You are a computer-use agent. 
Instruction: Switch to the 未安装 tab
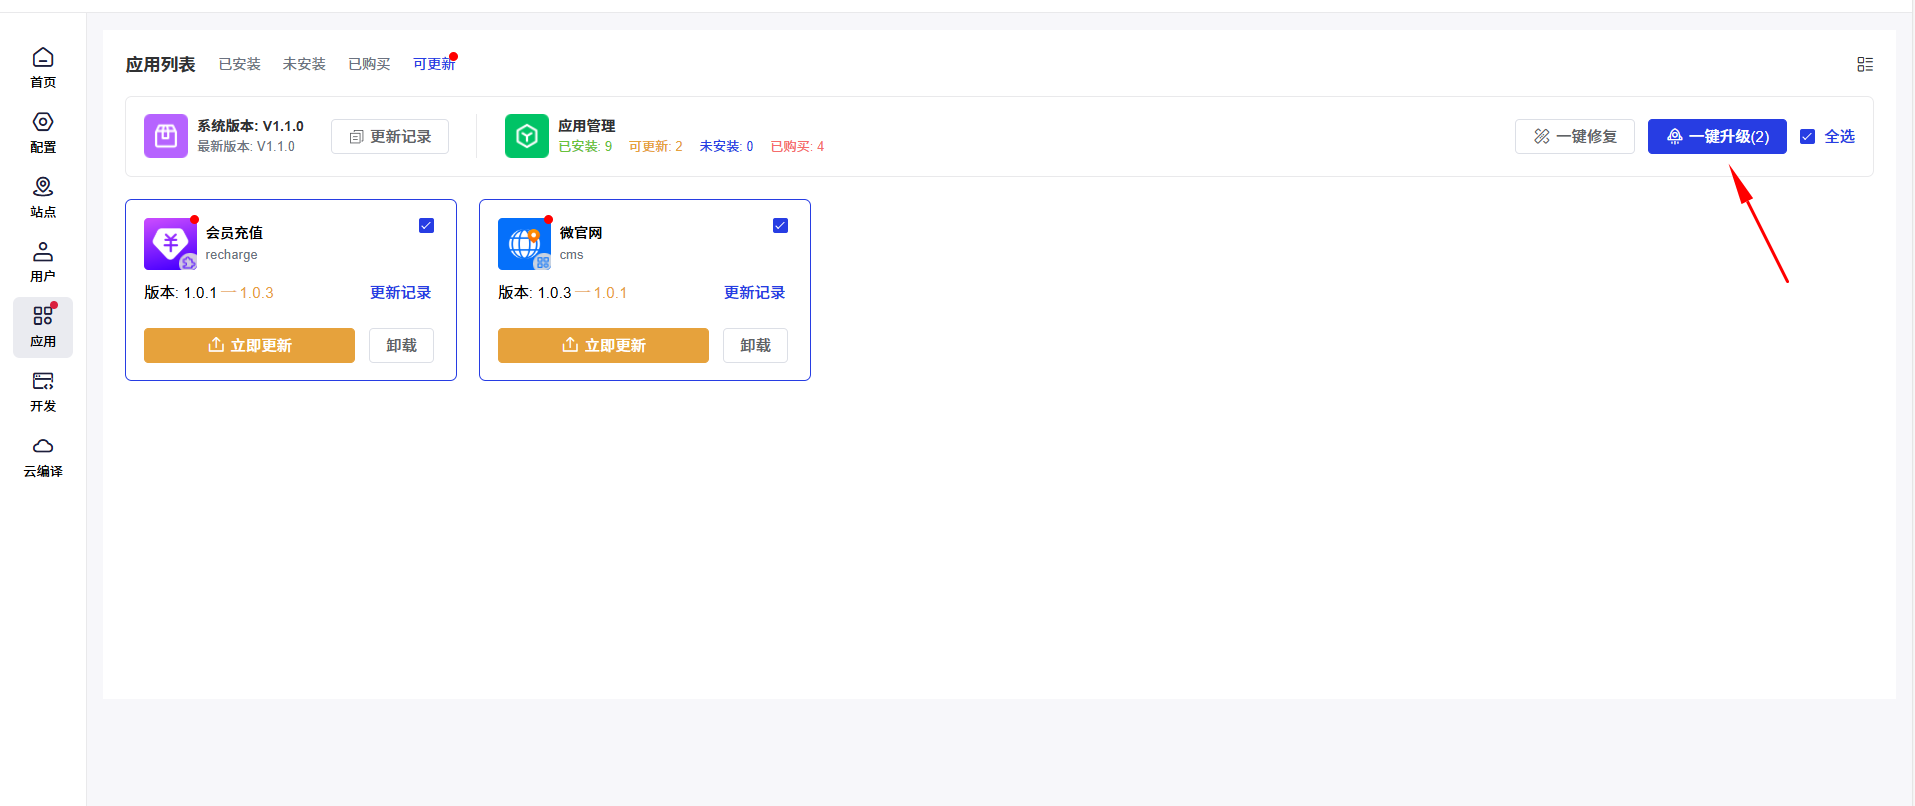pyautogui.click(x=304, y=64)
